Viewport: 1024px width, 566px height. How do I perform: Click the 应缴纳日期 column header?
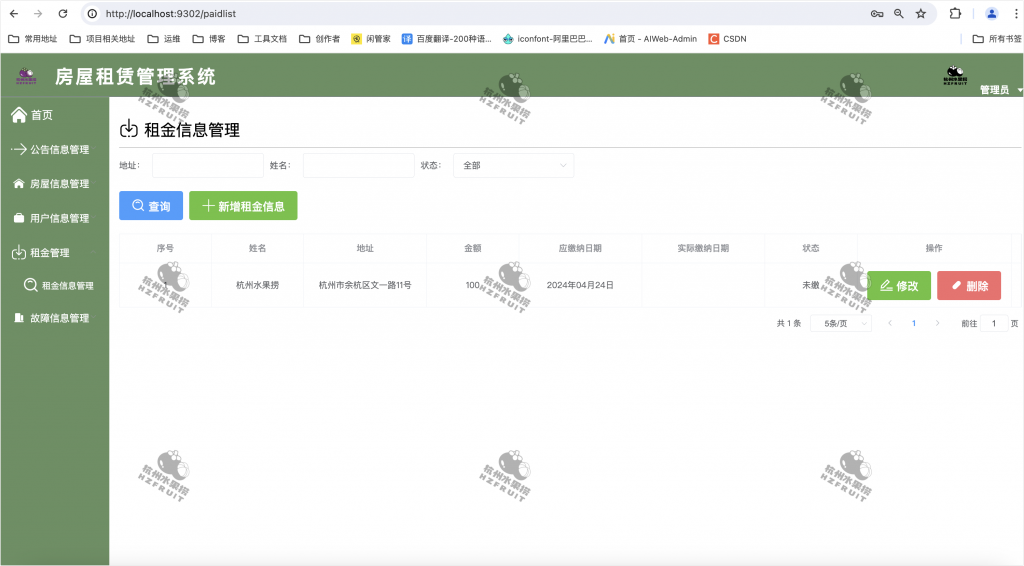tap(580, 248)
